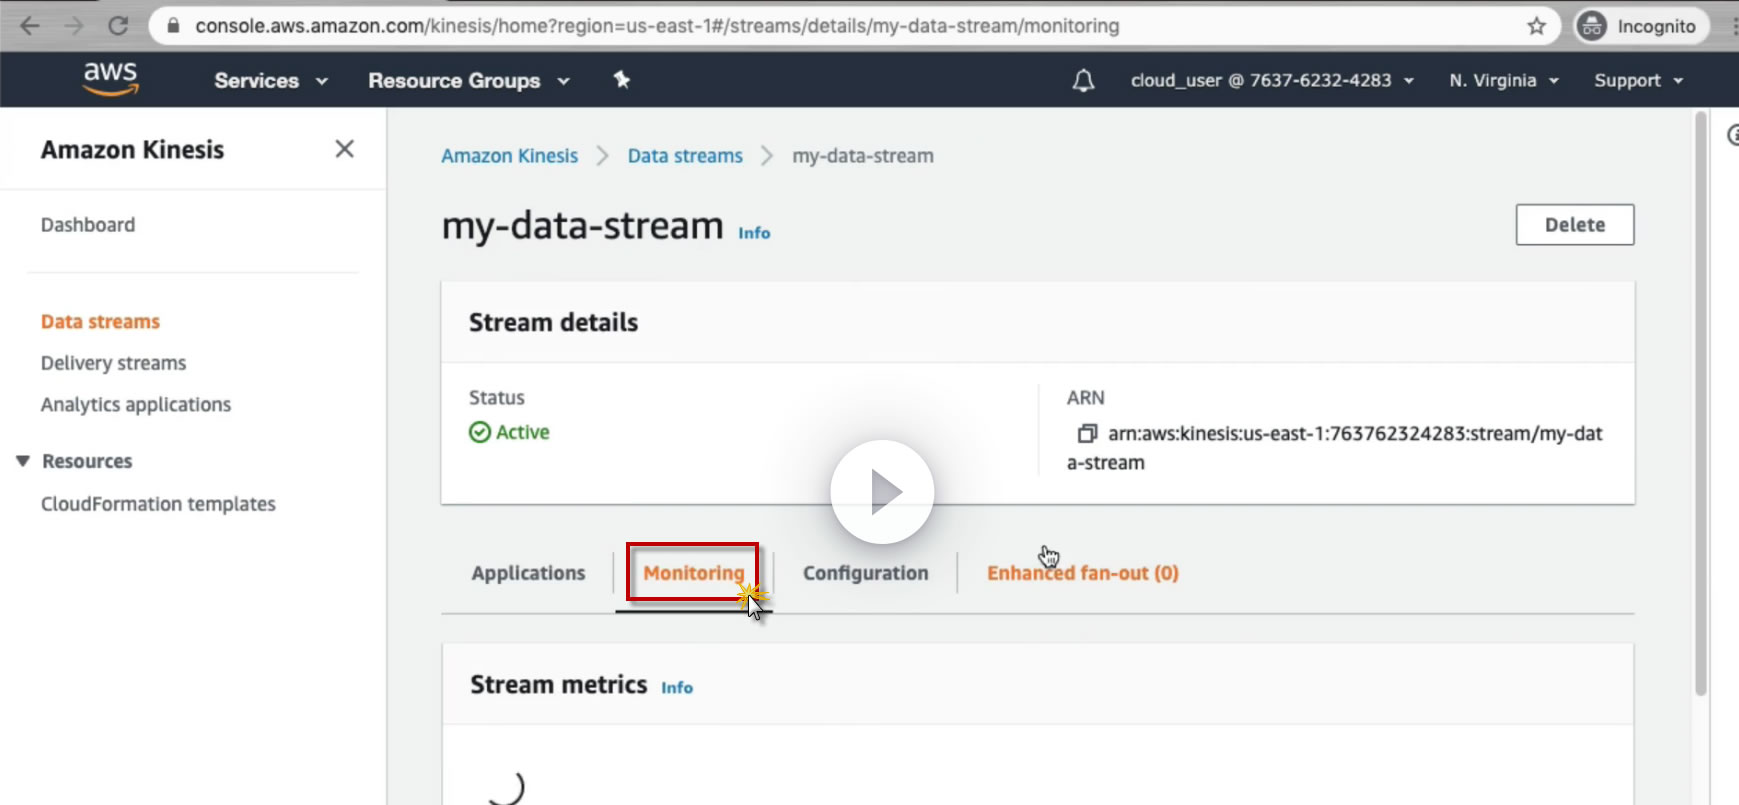Open the Services dropdown menu

click(270, 81)
